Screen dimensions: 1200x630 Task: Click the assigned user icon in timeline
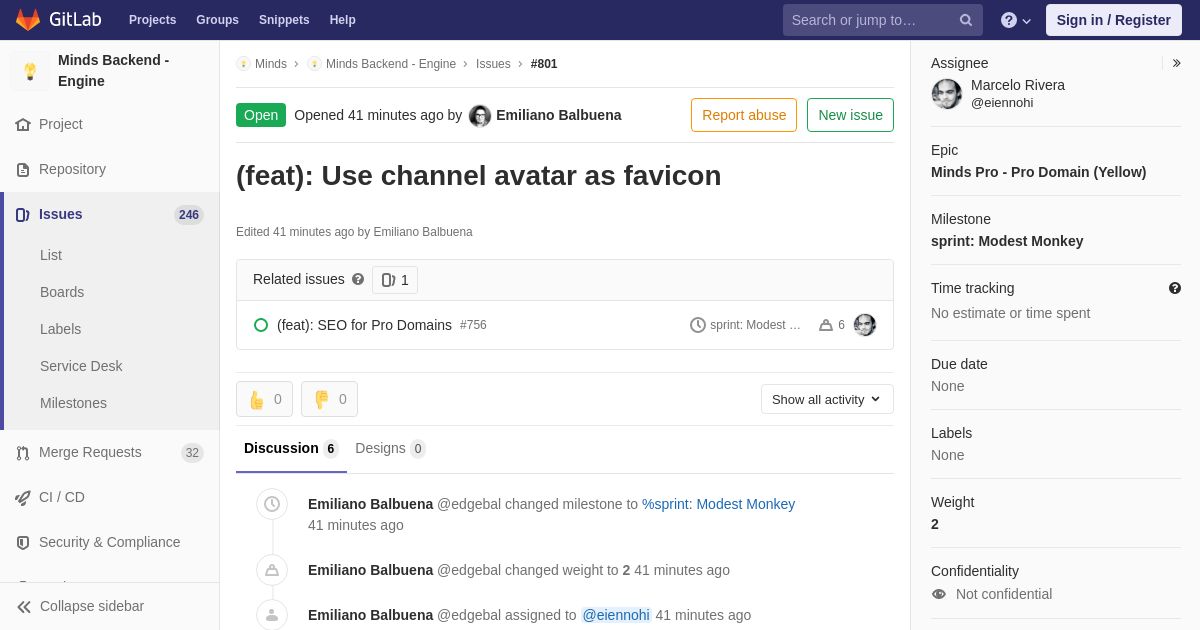(x=272, y=615)
